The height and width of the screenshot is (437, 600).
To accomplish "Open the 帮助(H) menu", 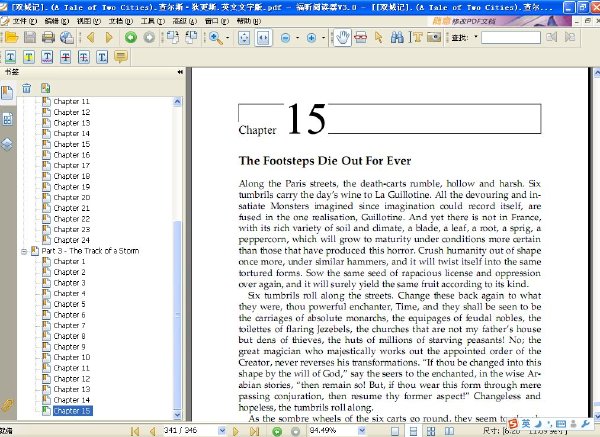I will [249, 21].
